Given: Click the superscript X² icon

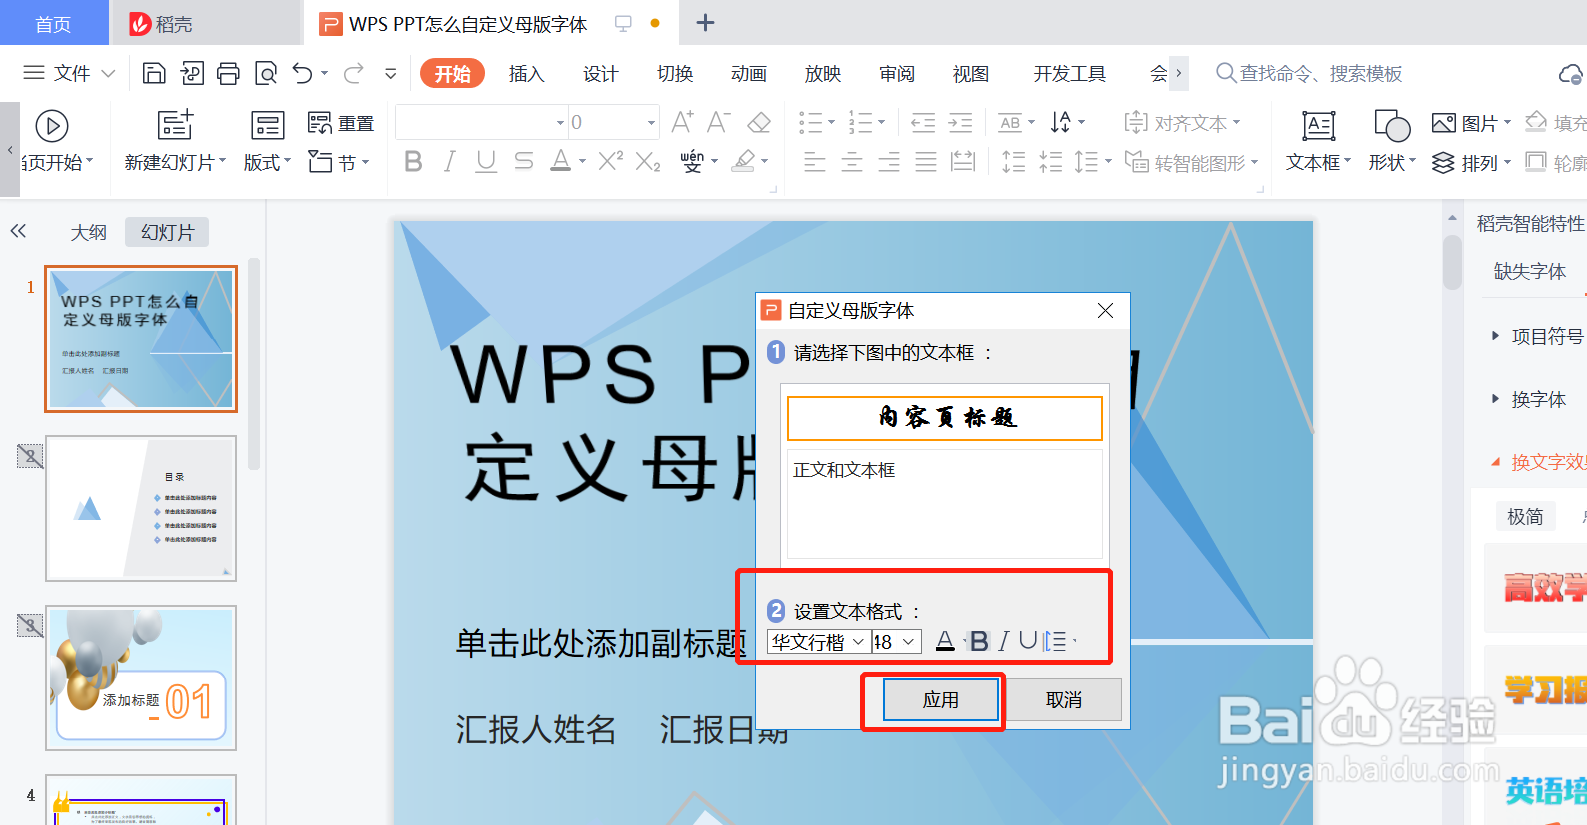Looking at the screenshot, I should (610, 160).
